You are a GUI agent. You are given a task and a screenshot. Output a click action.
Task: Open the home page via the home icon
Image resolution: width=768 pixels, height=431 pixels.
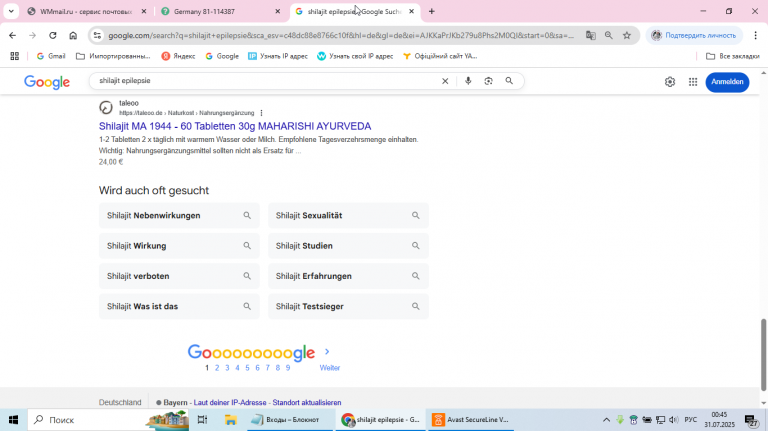click(x=73, y=35)
